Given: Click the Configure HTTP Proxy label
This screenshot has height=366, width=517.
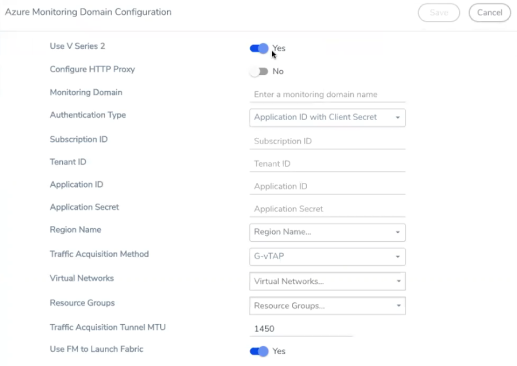Looking at the screenshot, I should [92, 69].
